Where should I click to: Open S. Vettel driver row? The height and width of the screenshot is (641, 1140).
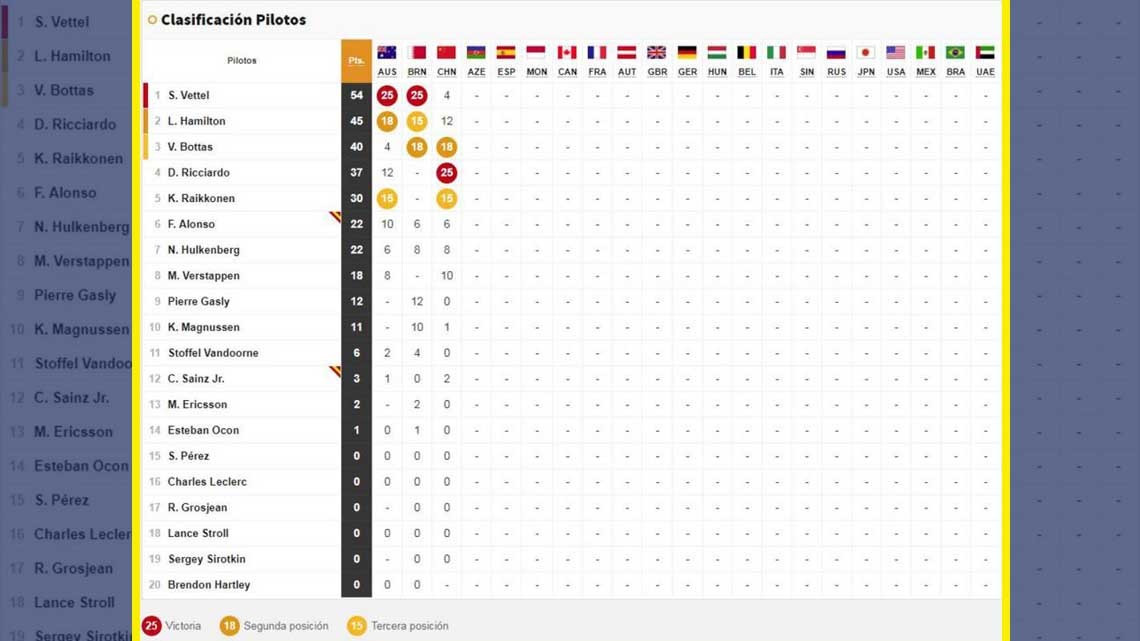pyautogui.click(x=189, y=96)
